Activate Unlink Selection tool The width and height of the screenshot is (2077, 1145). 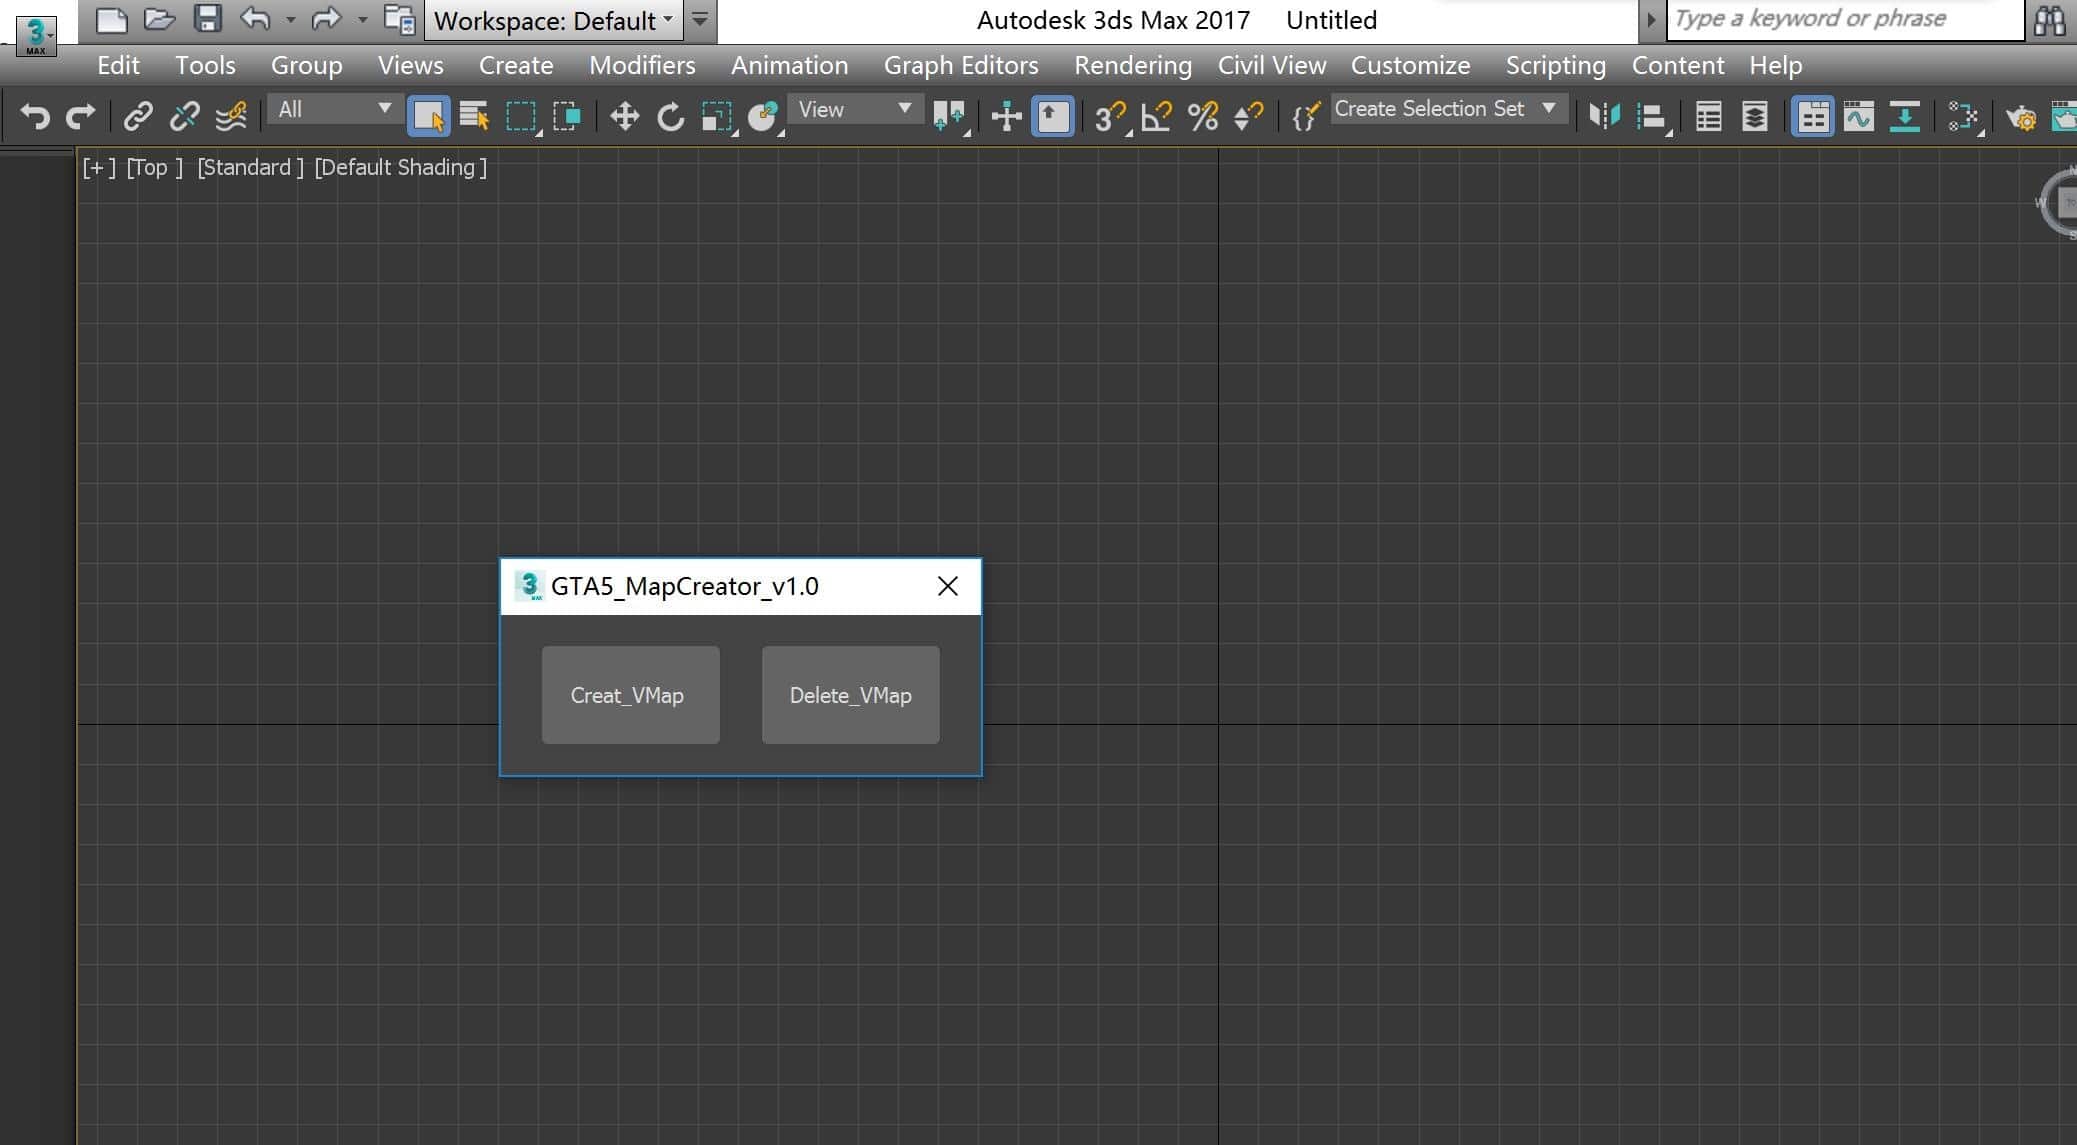click(184, 116)
